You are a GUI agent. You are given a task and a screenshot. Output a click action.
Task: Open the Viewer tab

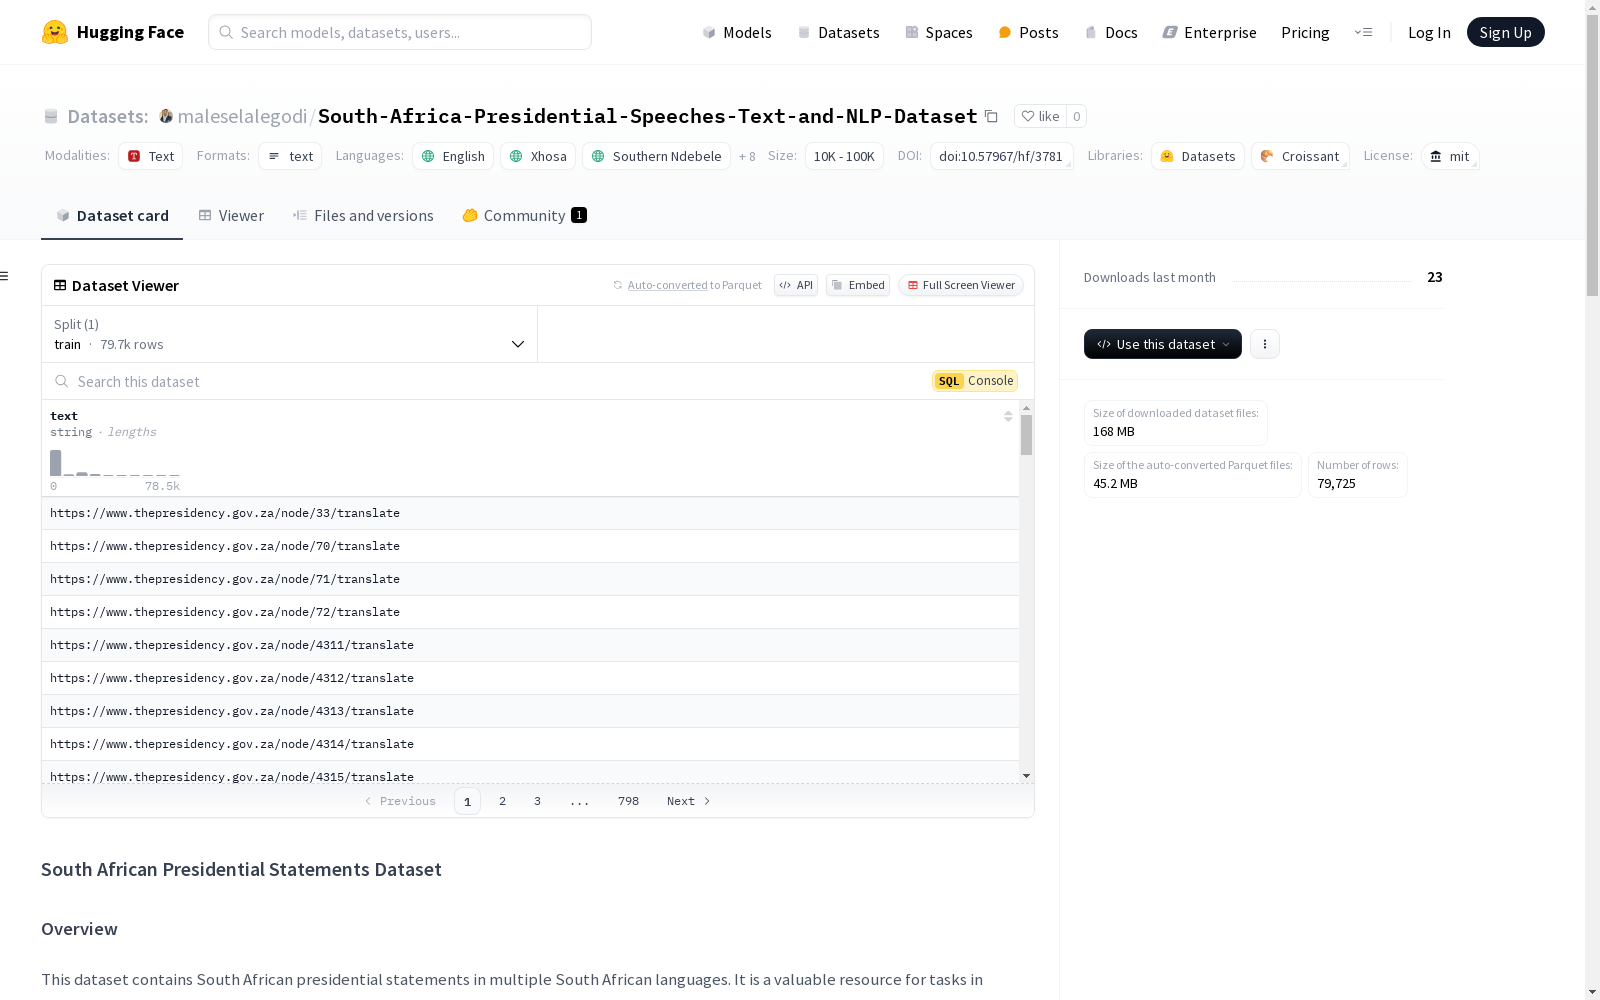[231, 215]
